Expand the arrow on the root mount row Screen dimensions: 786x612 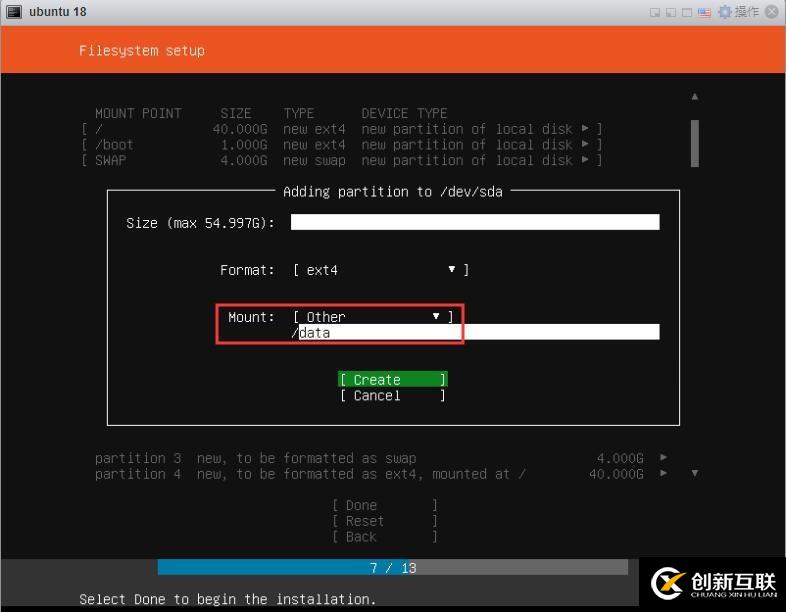pyautogui.click(x=585, y=128)
